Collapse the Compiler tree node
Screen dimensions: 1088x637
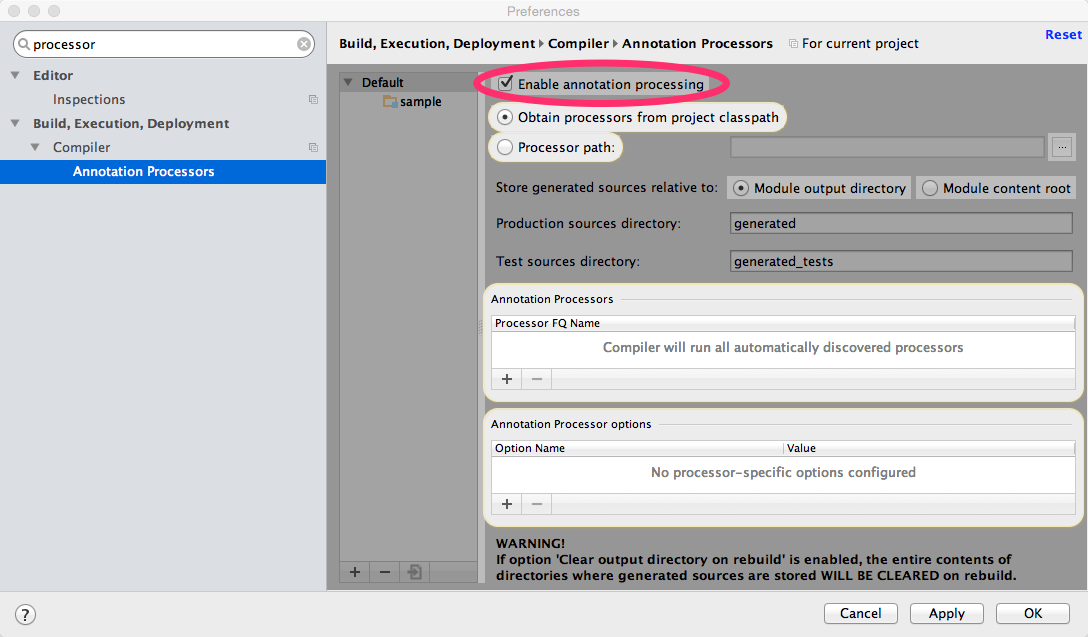click(x=35, y=147)
